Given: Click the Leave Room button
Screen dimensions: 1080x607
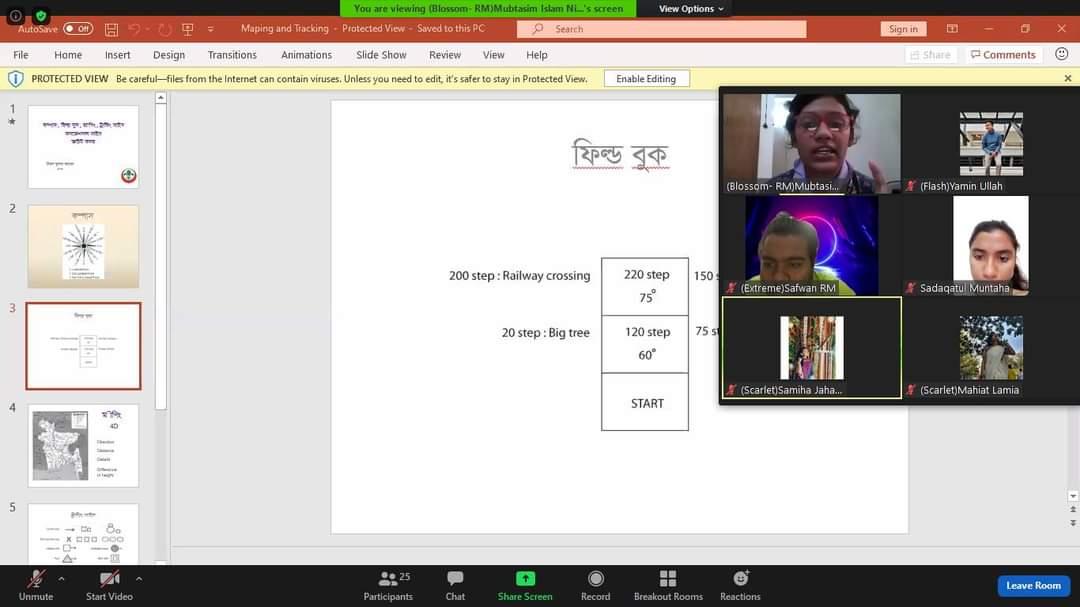Looking at the screenshot, I should pos(1033,585).
